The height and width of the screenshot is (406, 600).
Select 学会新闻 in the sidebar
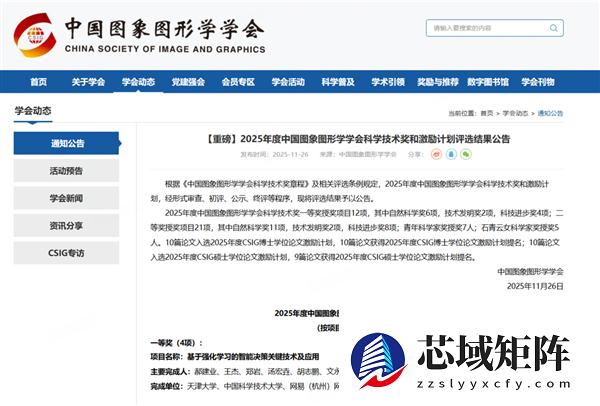66,198
